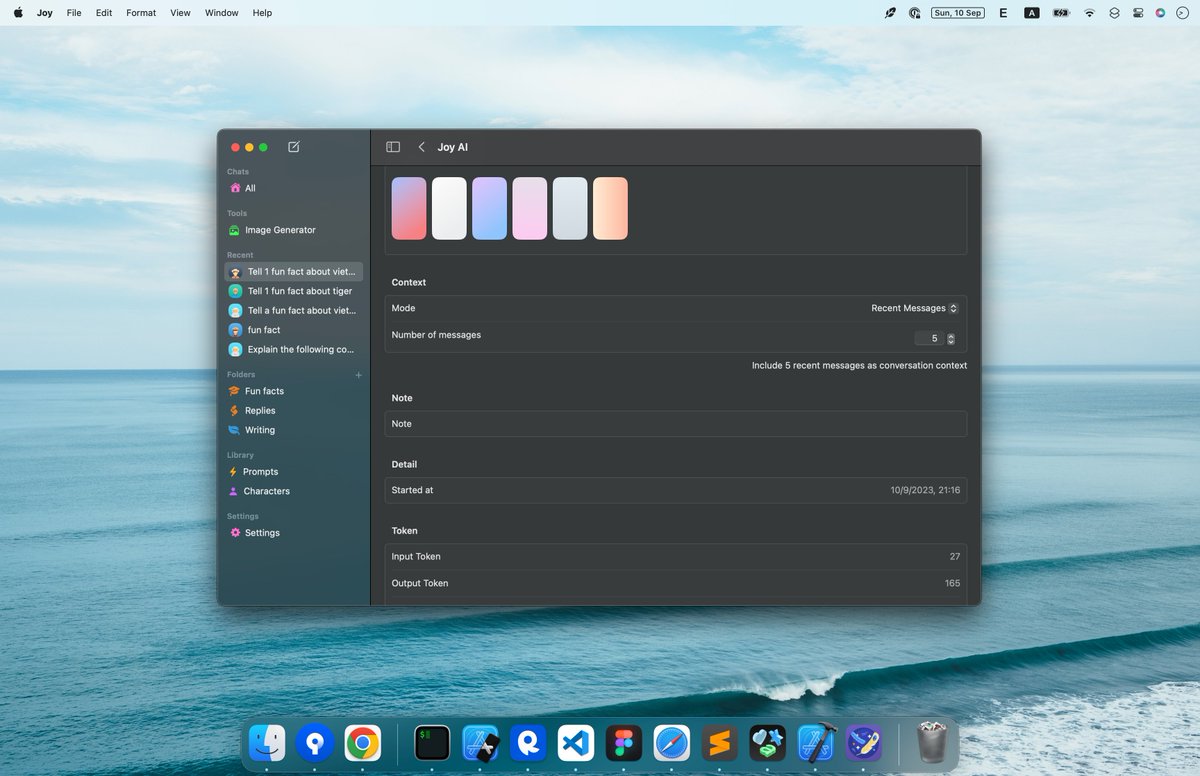Open Xcode from the dock
This screenshot has width=1200, height=776.
(x=816, y=743)
